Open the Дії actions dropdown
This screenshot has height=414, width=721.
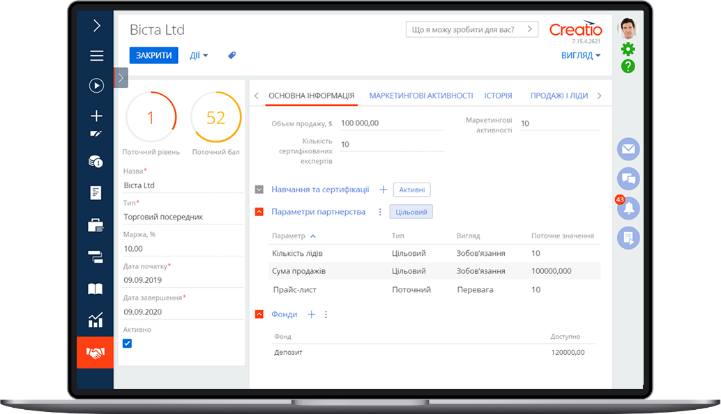coord(199,55)
